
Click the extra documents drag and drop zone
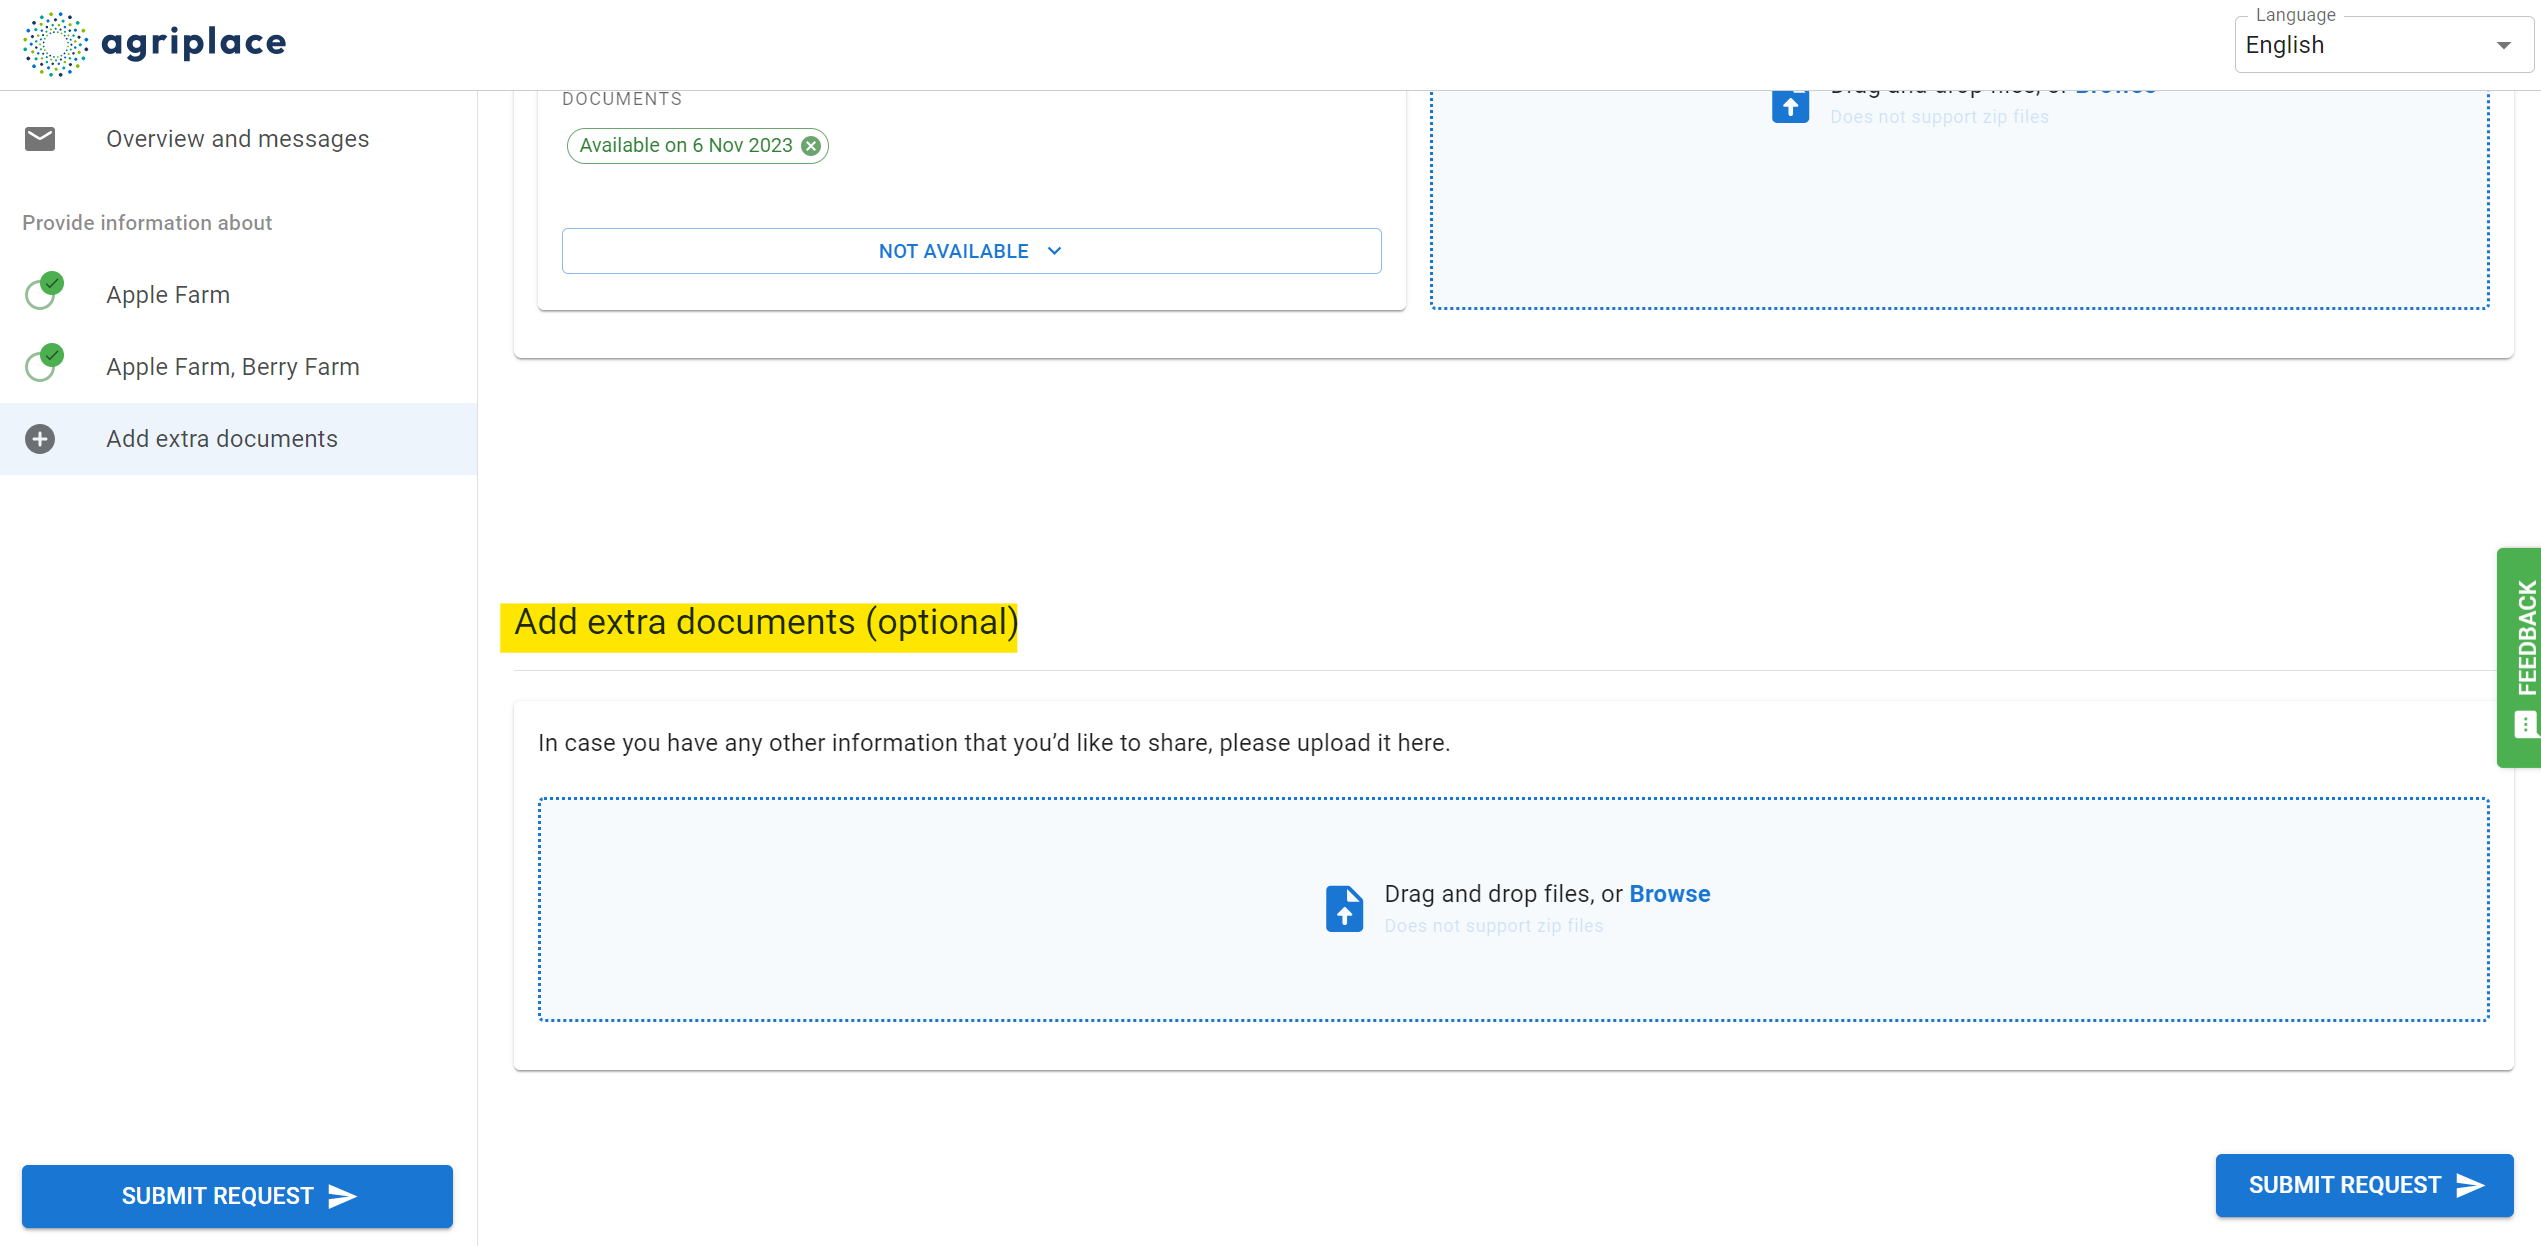(x=1513, y=909)
